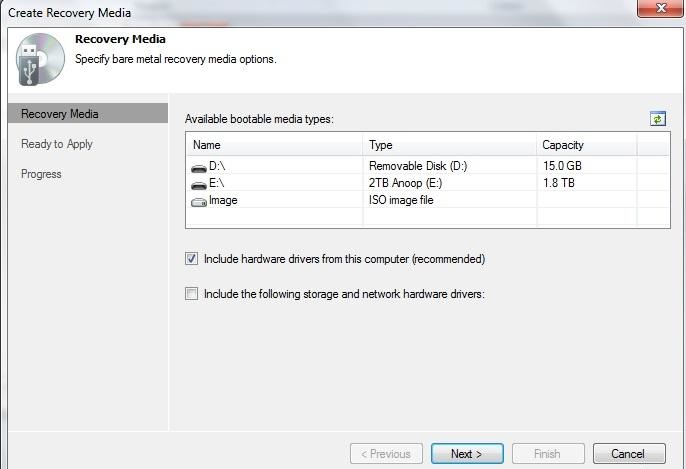
Task: Select the Recovery Media wizard step
Action: 88,113
